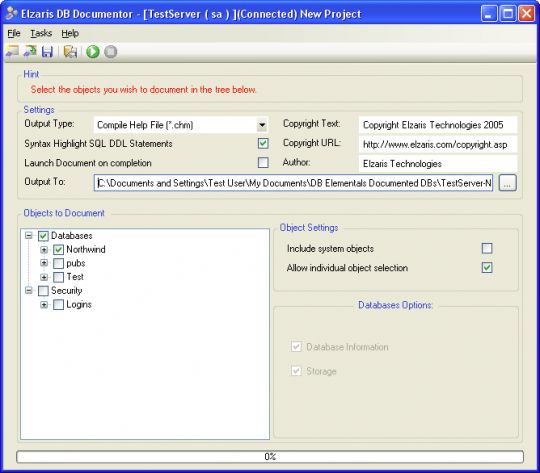The height and width of the screenshot is (473, 540).
Task: Expand the pubs database node
Action: pos(44,263)
